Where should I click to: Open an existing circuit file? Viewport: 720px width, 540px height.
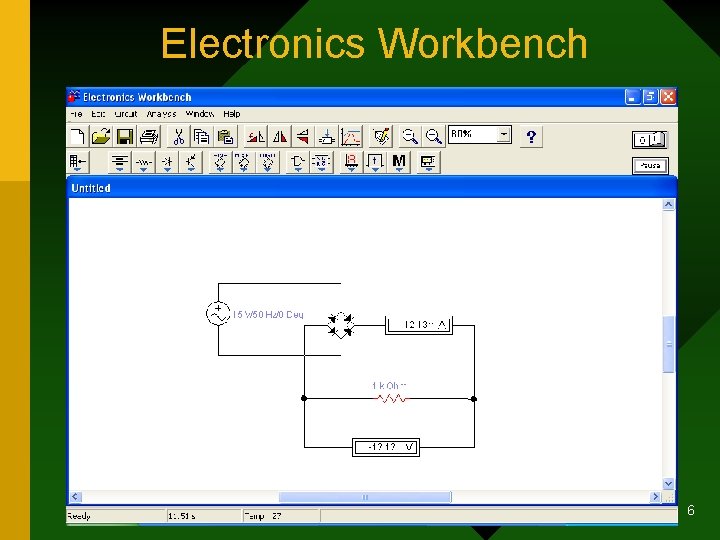pyautogui.click(x=101, y=136)
